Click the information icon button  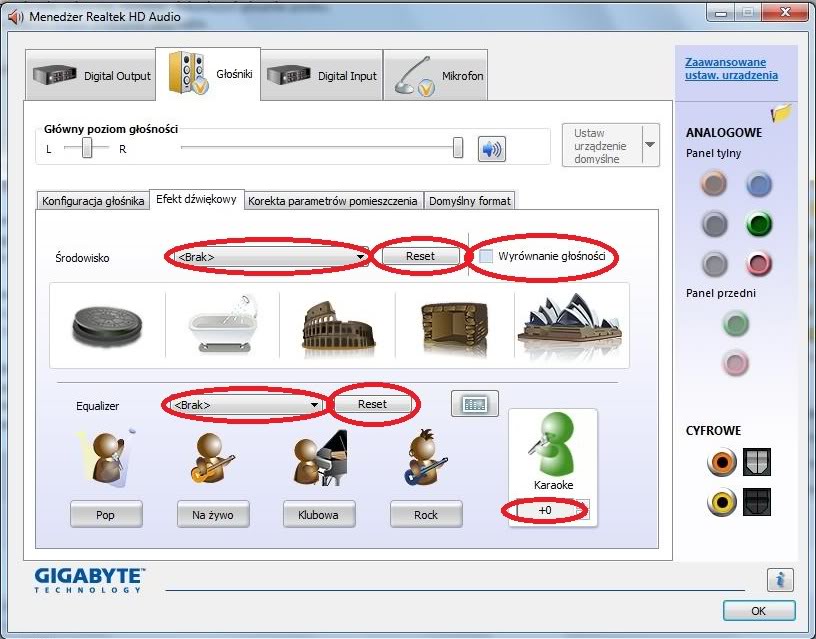781,578
